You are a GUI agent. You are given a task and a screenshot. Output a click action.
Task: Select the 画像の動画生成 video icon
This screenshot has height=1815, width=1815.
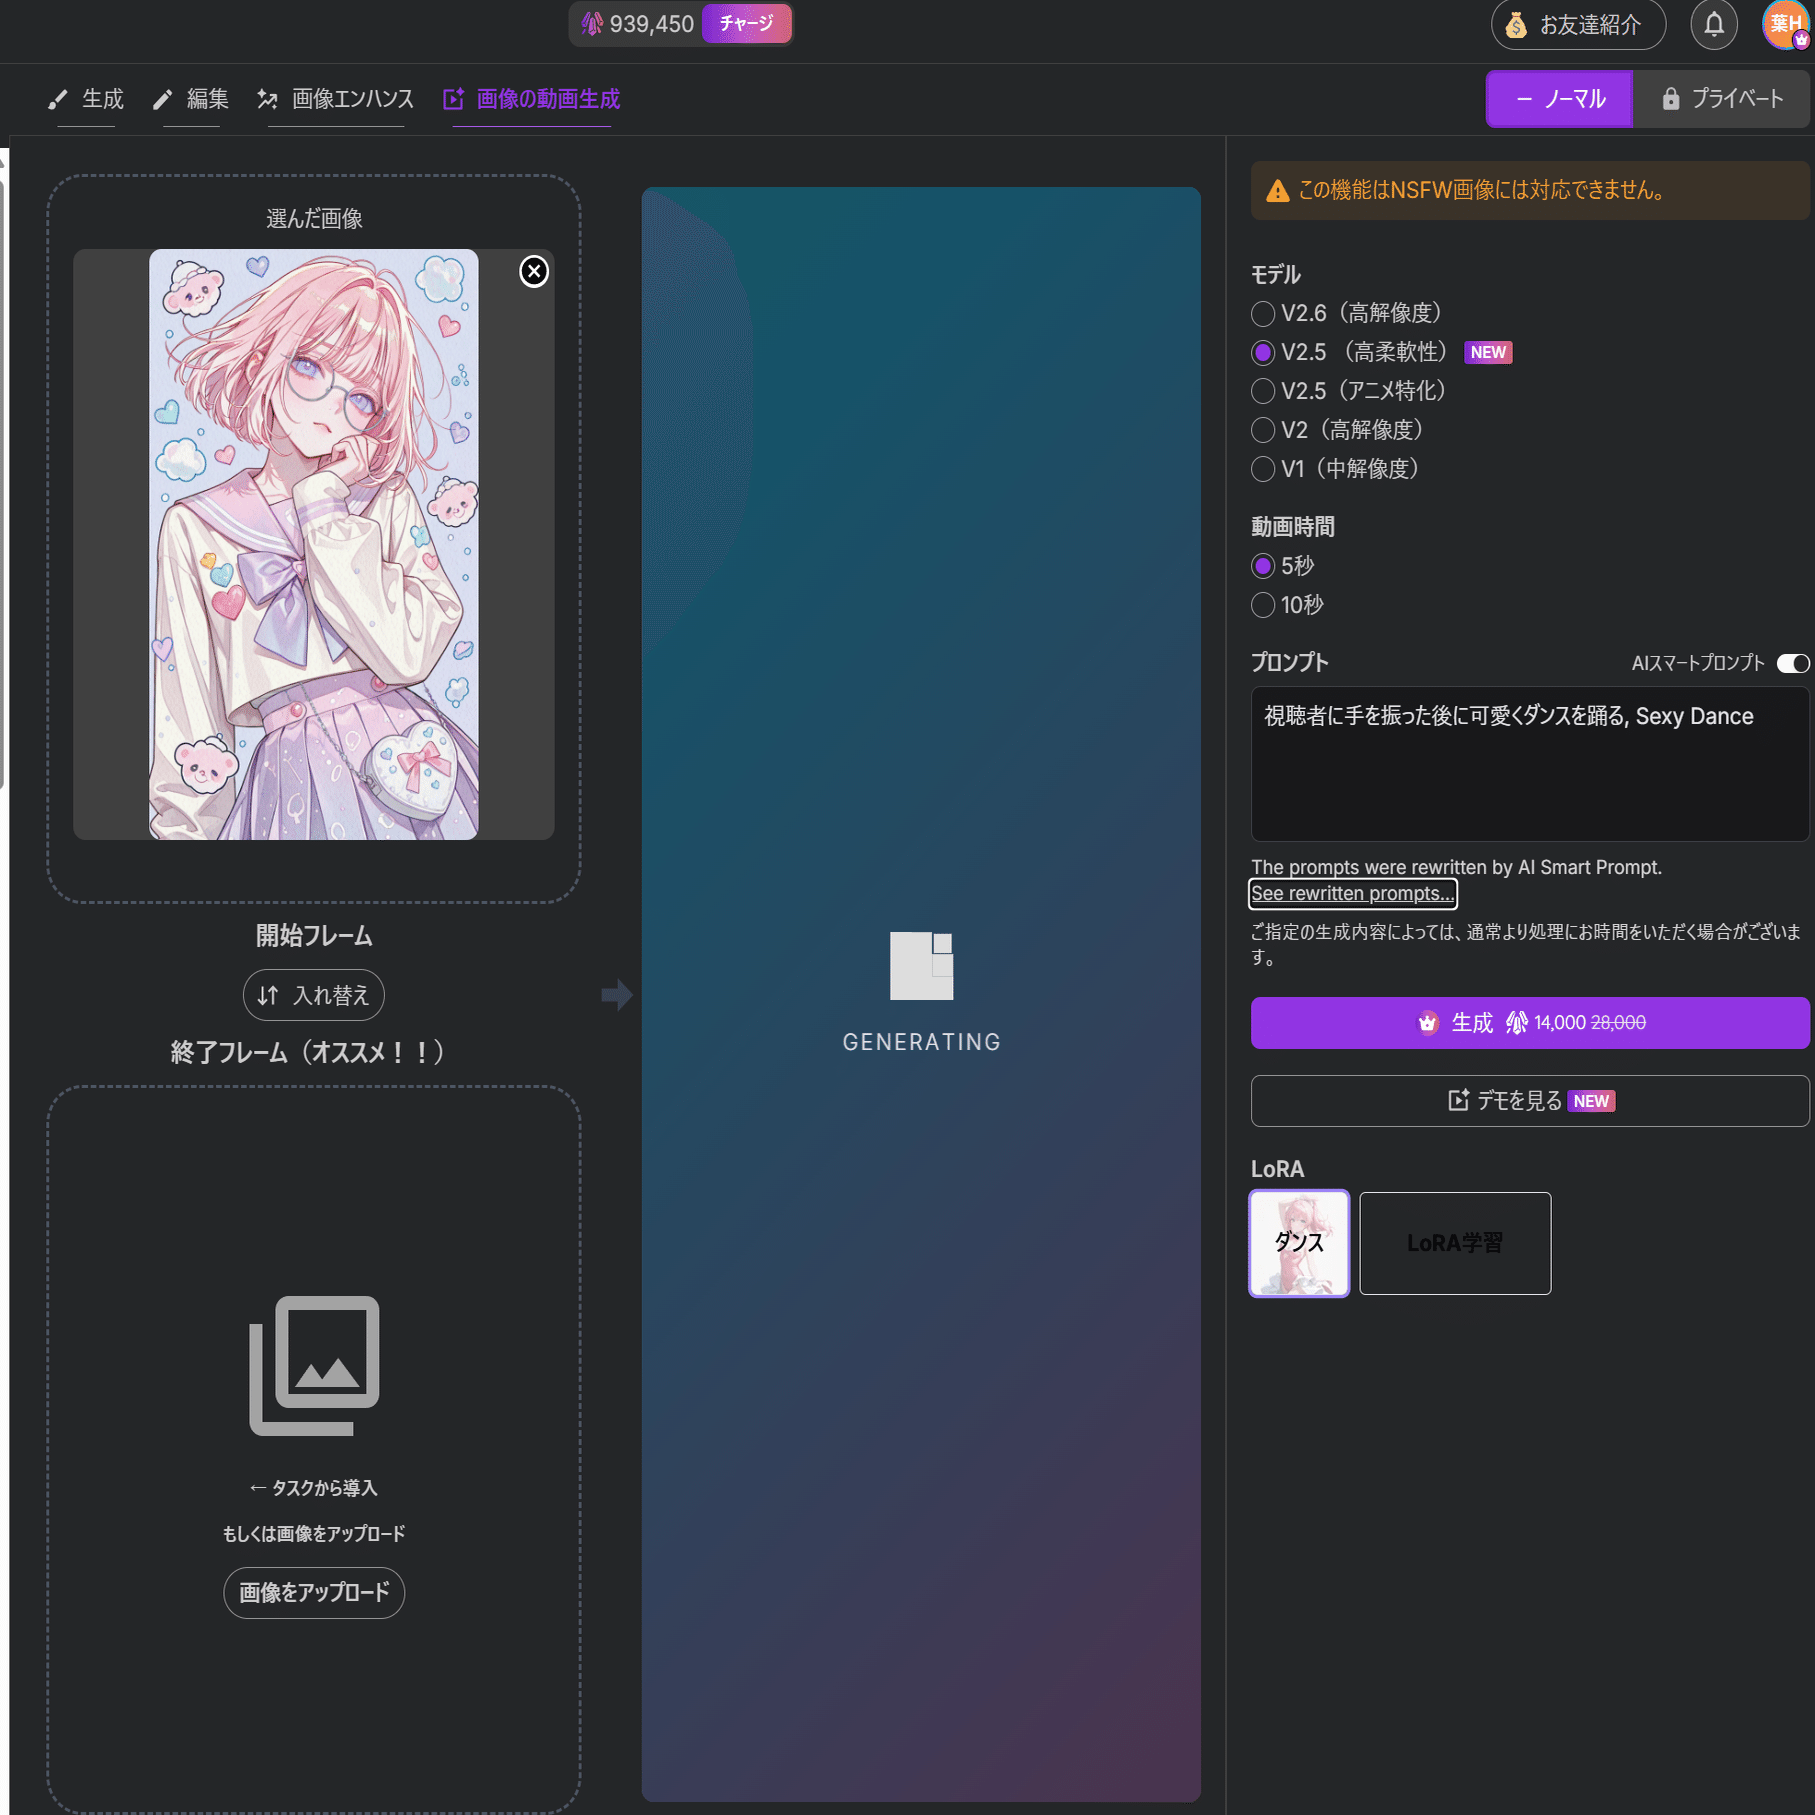pos(455,99)
